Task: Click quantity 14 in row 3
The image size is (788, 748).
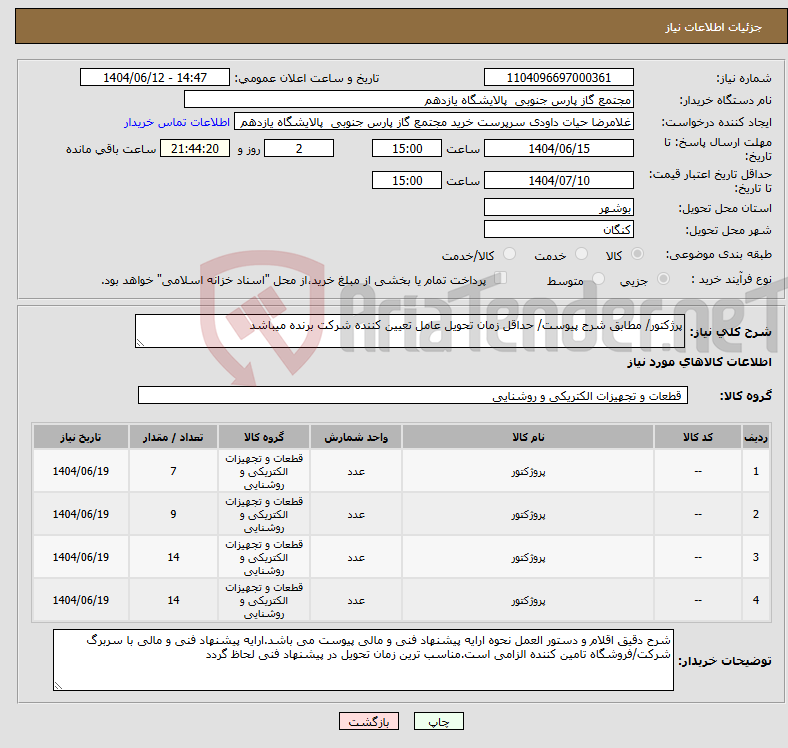Action: point(173,557)
